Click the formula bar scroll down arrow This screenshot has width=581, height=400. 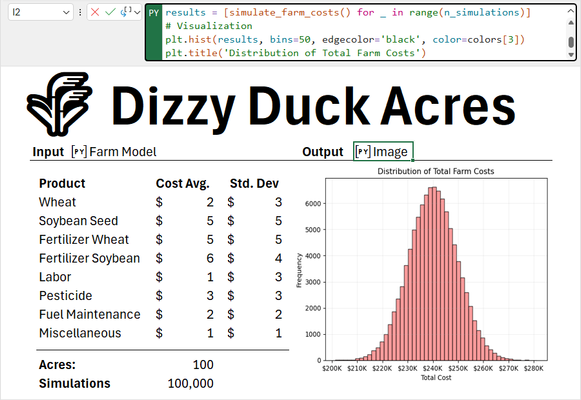[x=571, y=55]
